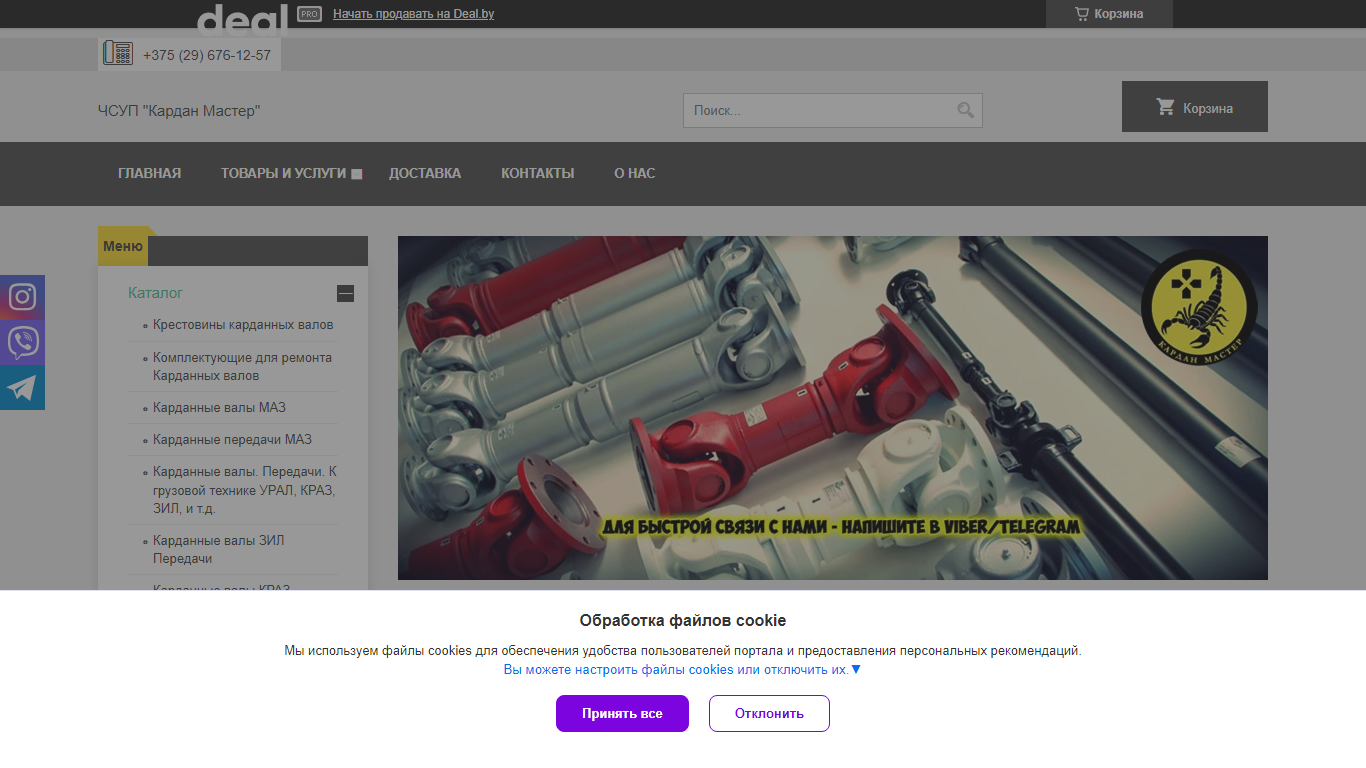Screen dimensions: 1366x768
Task: Open the О нас menu item
Action: point(635,173)
